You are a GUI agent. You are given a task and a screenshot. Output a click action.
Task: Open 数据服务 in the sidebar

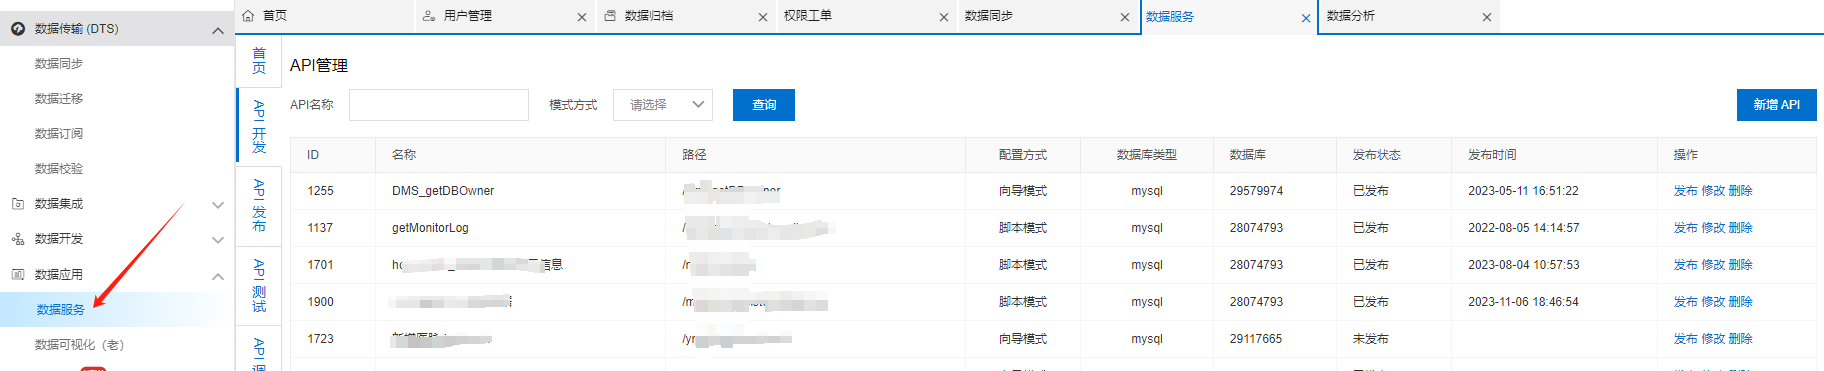(61, 310)
